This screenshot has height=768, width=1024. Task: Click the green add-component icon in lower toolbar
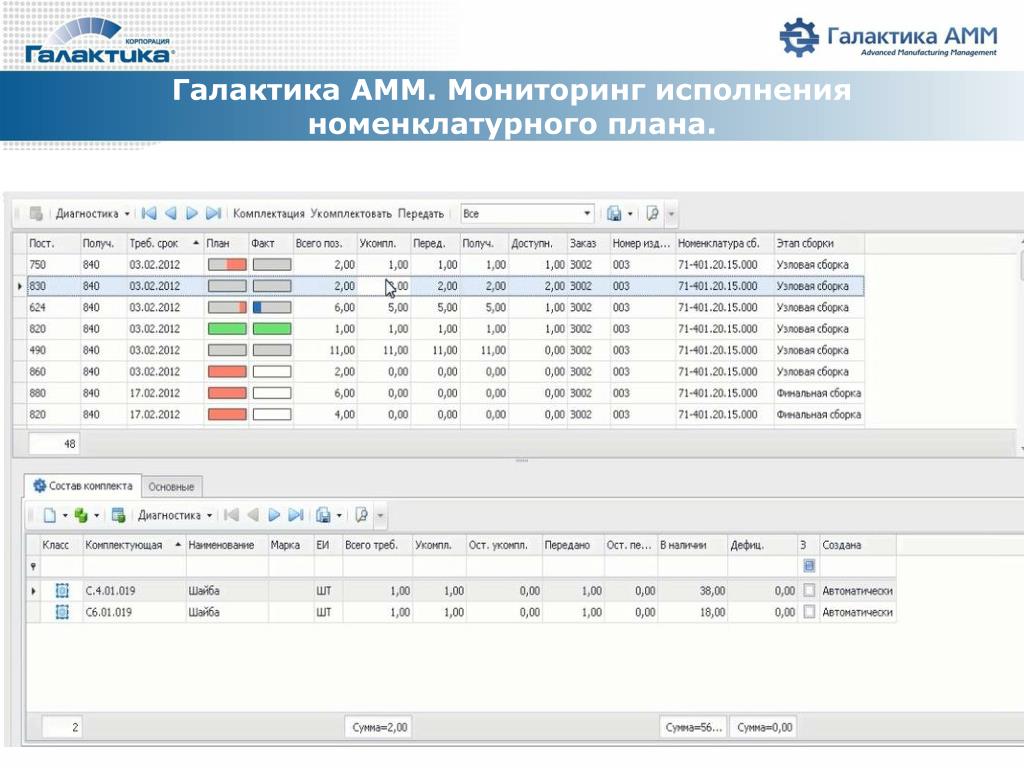pyautogui.click(x=81, y=515)
